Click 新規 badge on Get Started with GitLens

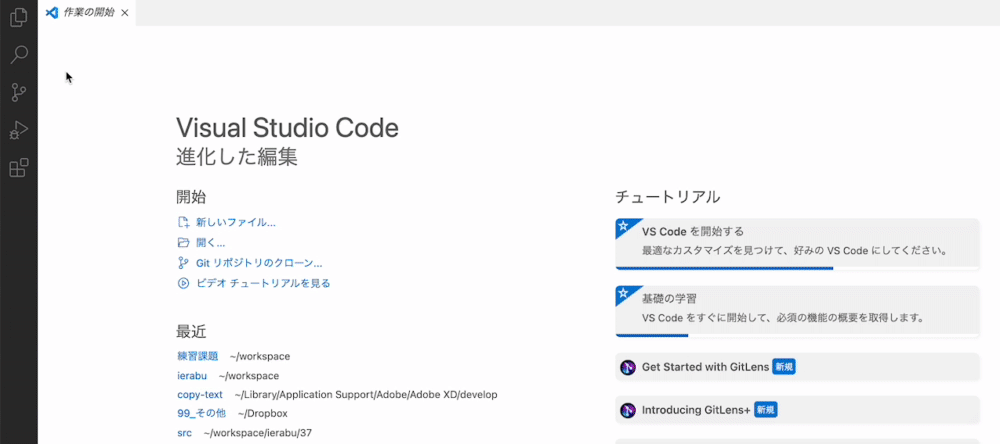[x=784, y=367]
